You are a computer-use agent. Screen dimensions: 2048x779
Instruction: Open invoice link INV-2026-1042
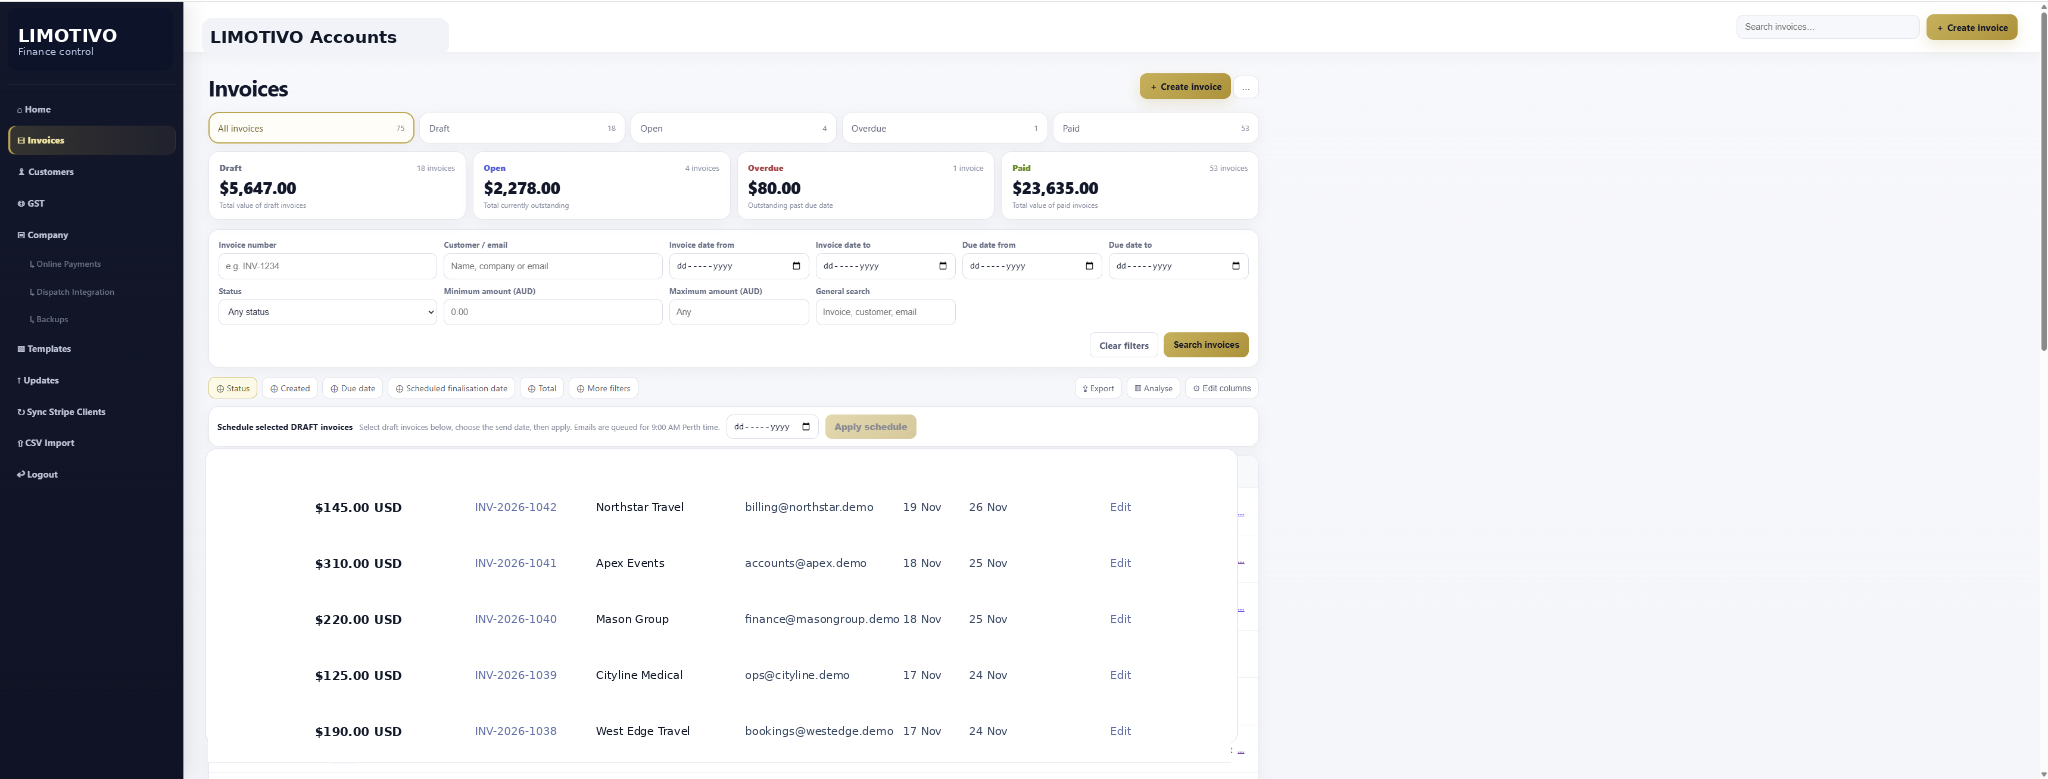pyautogui.click(x=516, y=507)
